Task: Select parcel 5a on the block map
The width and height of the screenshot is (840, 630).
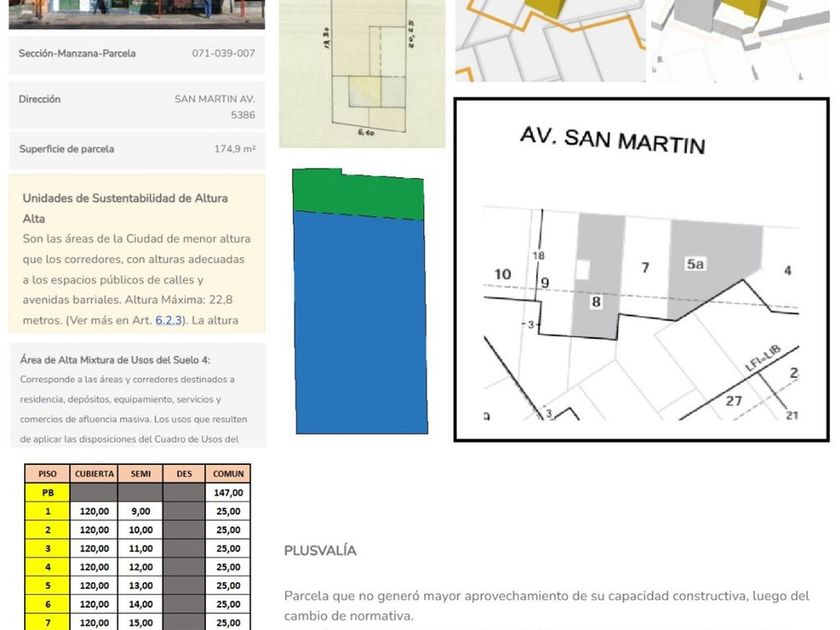Action: pyautogui.click(x=697, y=263)
